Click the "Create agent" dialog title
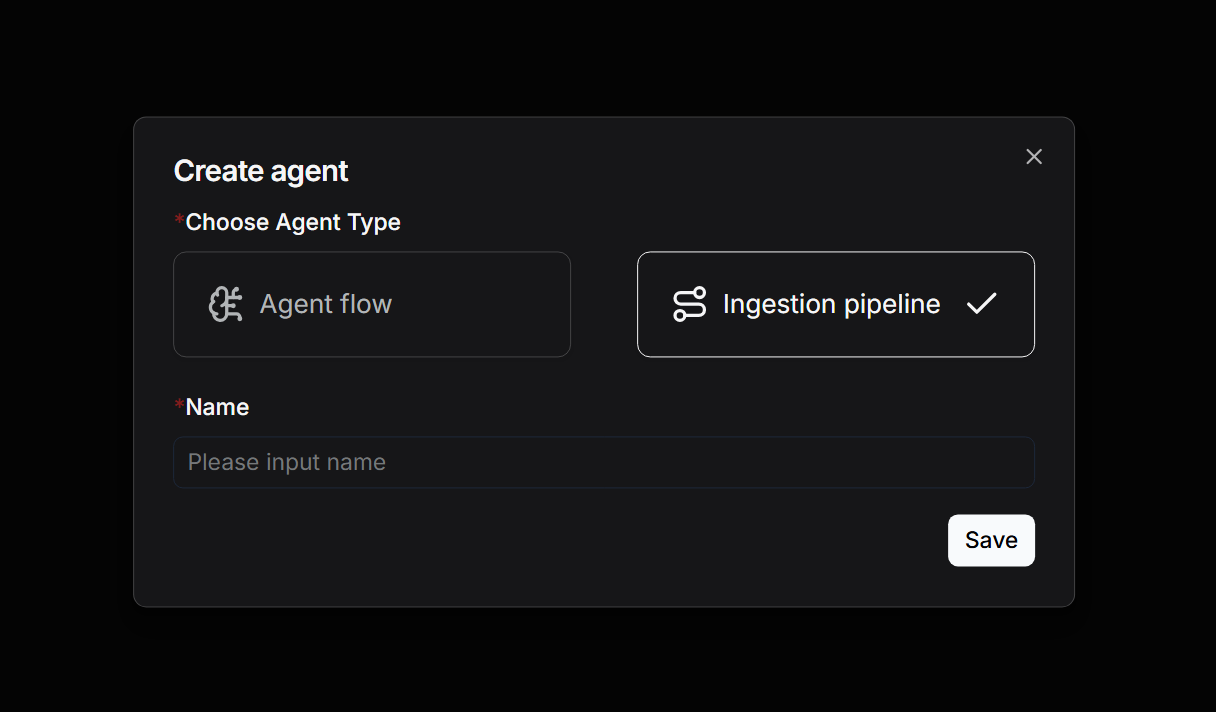Screen dimensions: 1216x712 (x=261, y=171)
